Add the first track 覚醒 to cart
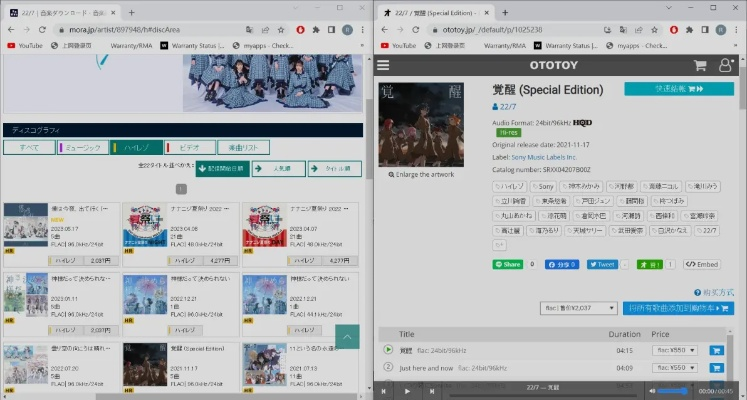Viewport: 747px width, 400px height. tap(716, 350)
